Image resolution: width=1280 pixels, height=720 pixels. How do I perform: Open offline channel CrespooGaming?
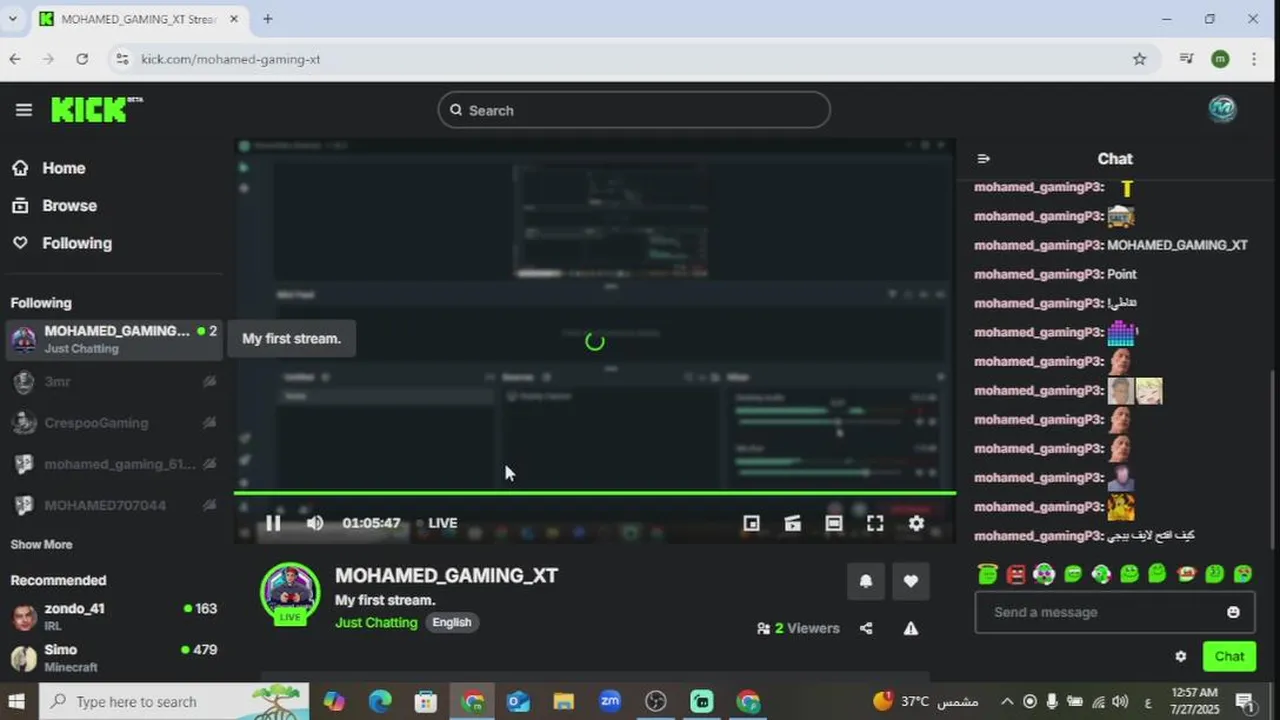113,423
